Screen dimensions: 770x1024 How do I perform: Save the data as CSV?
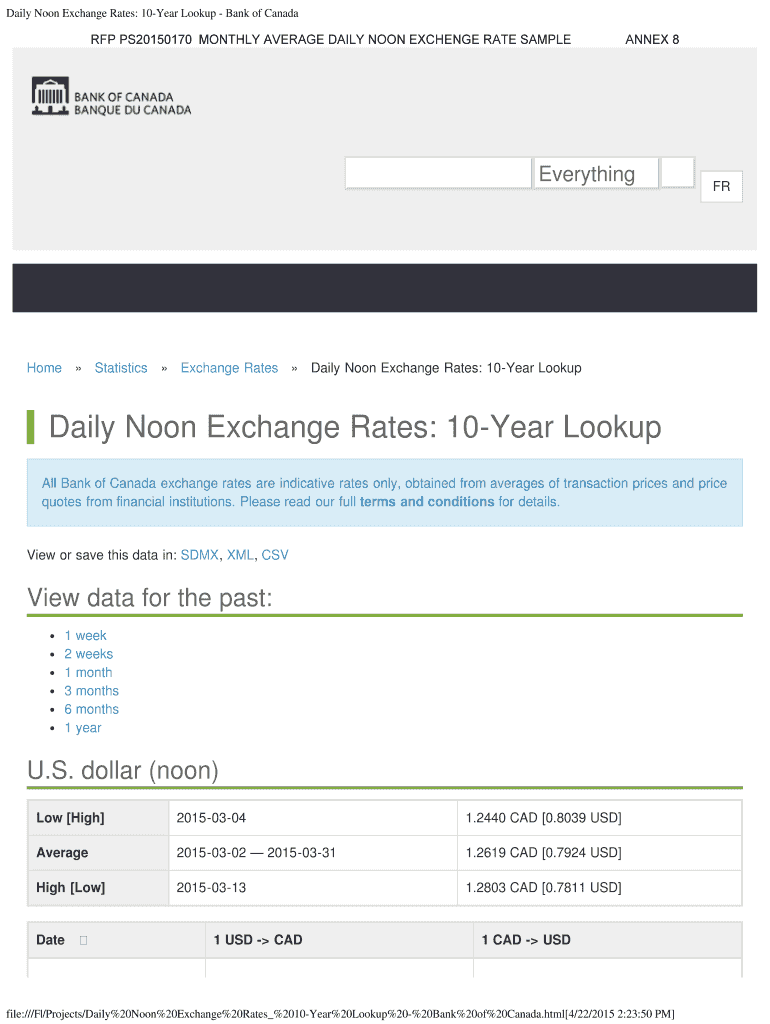[x=275, y=554]
